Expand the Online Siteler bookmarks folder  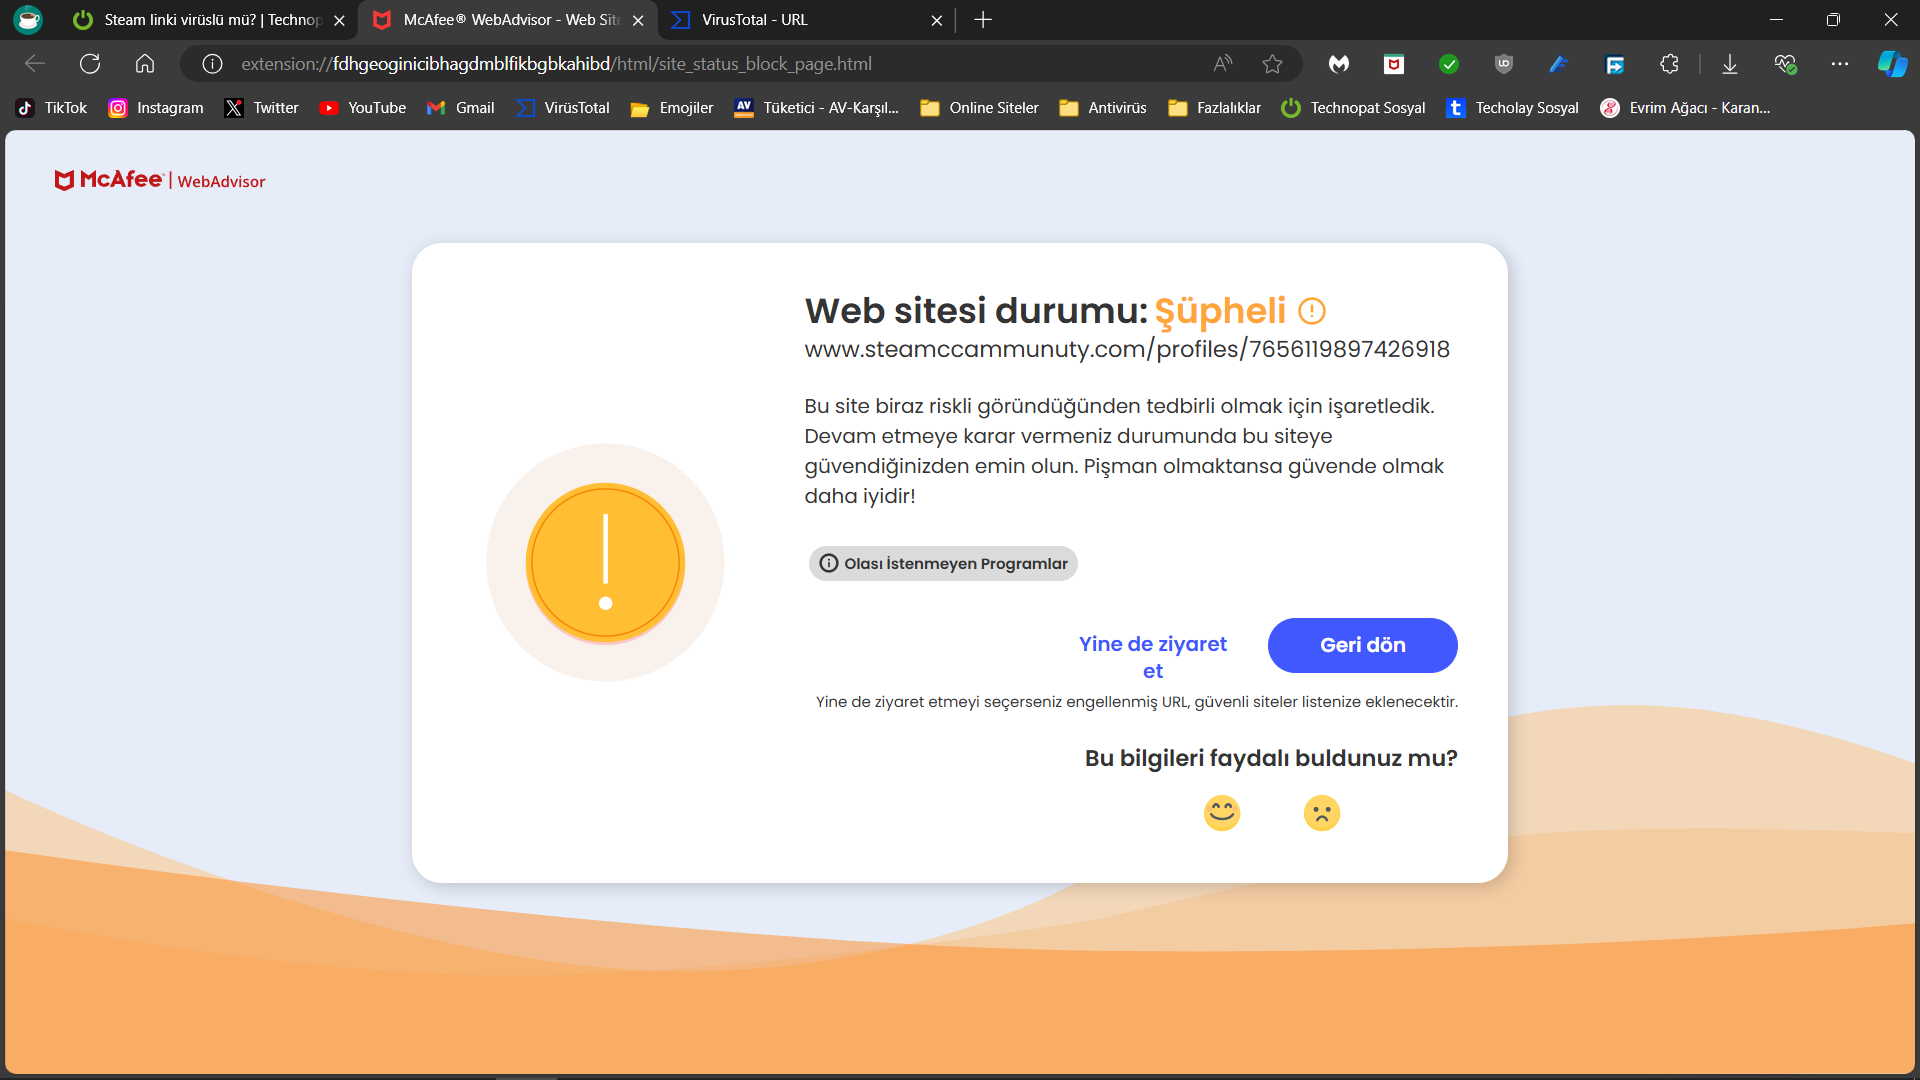(x=979, y=108)
